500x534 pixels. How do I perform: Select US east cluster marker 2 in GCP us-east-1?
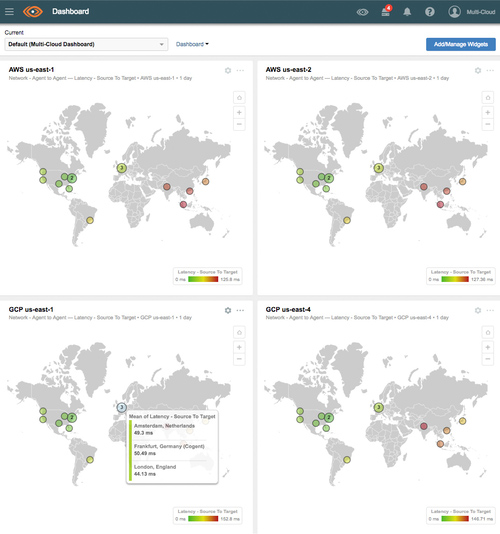(x=72, y=418)
